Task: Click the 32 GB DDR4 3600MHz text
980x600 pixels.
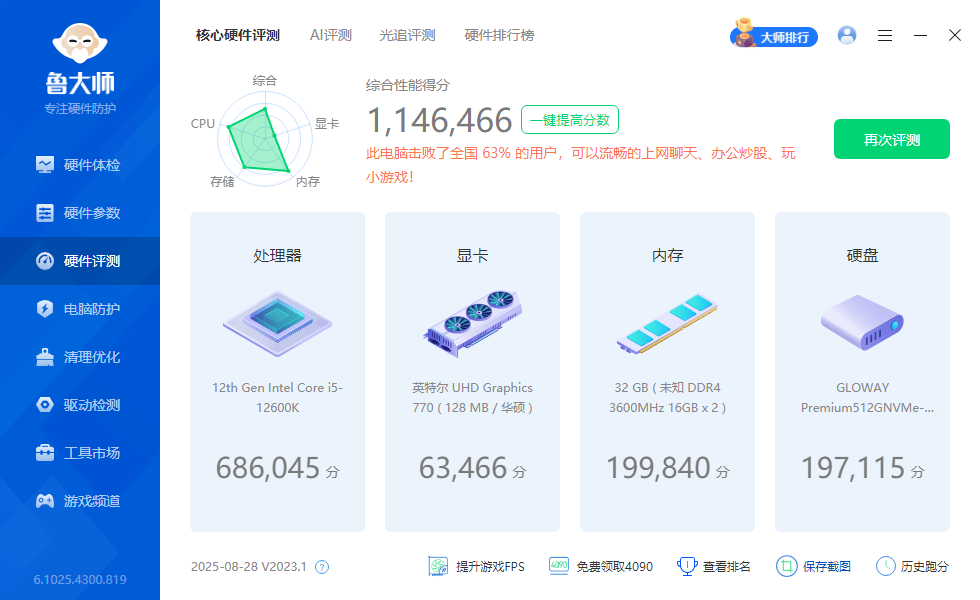Action: 668,398
